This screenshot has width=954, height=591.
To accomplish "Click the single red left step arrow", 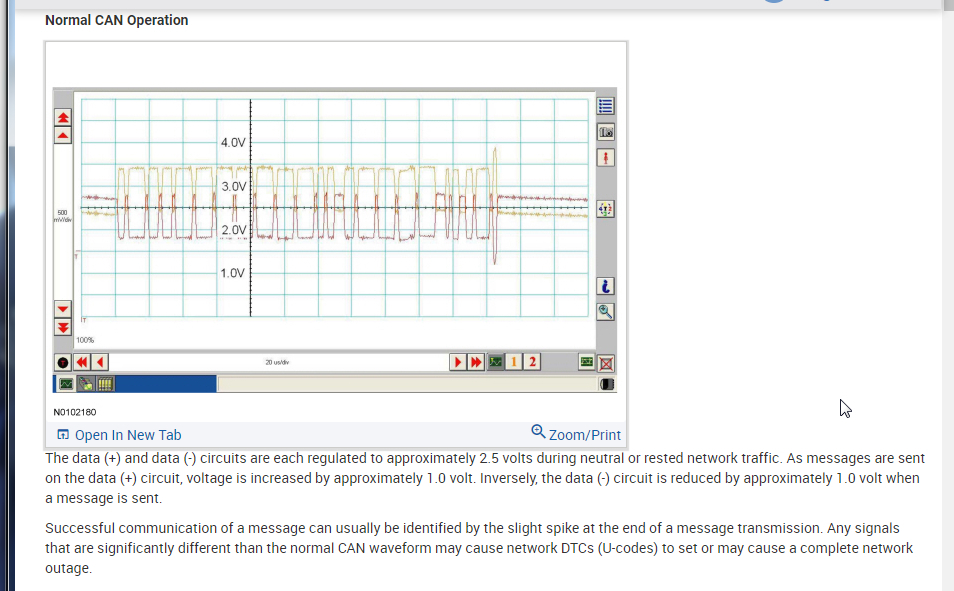I will click(100, 363).
